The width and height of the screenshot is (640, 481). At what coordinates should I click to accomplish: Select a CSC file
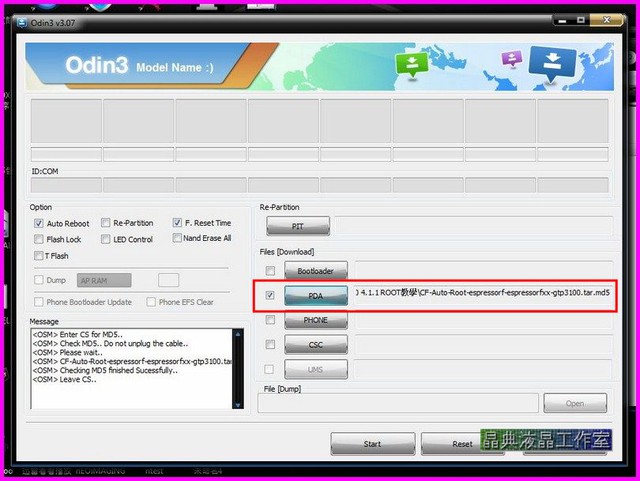(x=315, y=345)
